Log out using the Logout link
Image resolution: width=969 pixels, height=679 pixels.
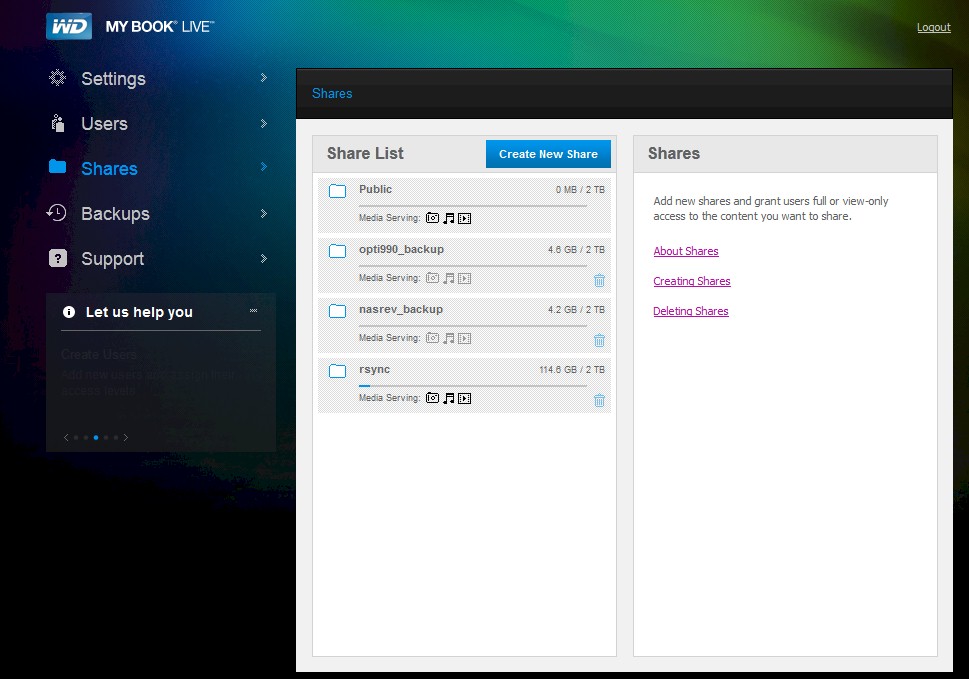coord(934,27)
